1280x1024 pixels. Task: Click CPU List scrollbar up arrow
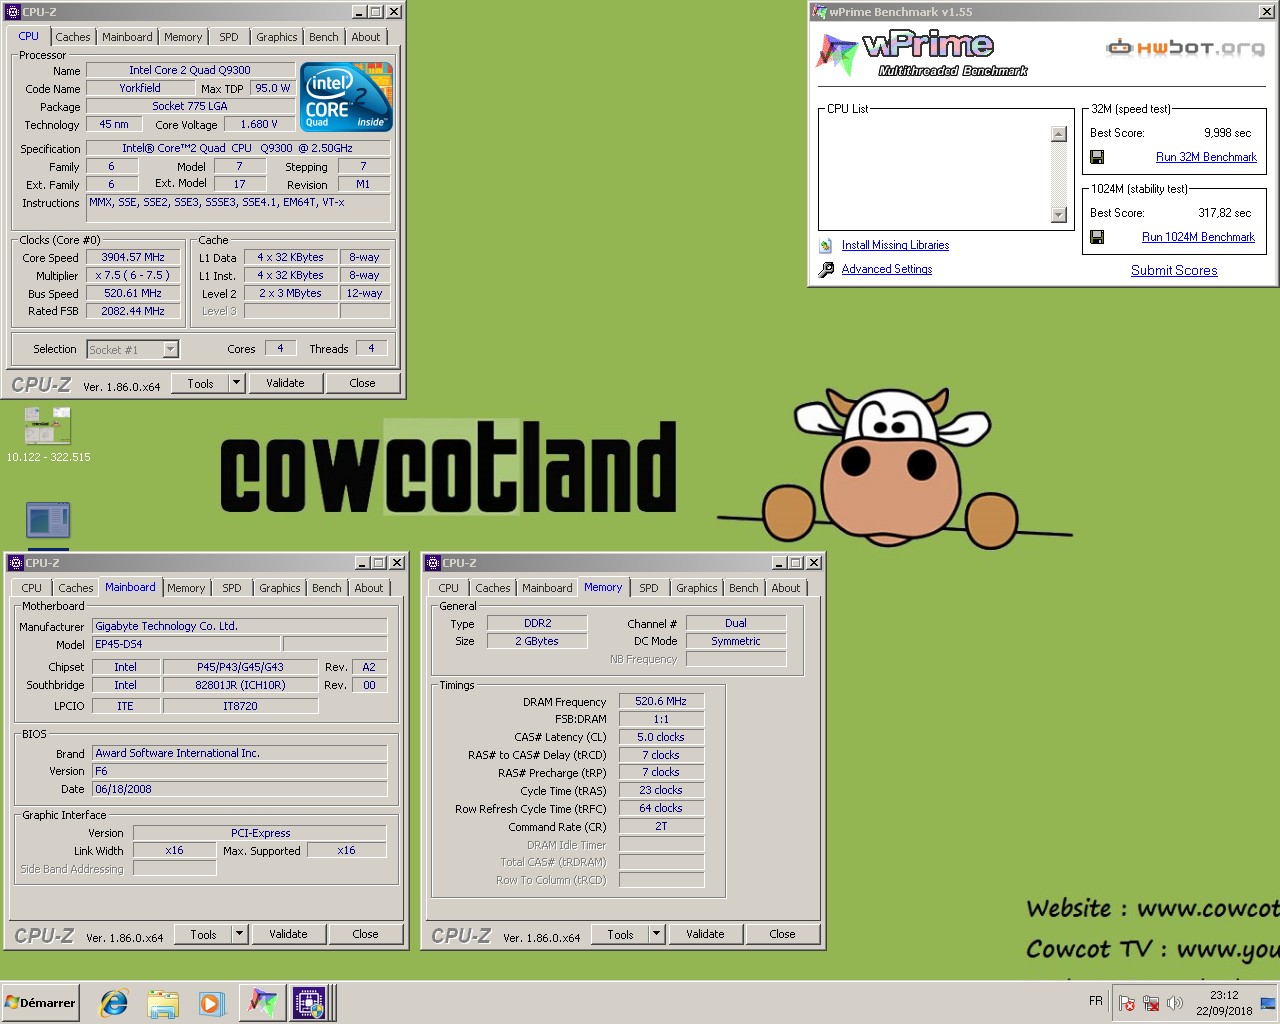[x=1059, y=134]
